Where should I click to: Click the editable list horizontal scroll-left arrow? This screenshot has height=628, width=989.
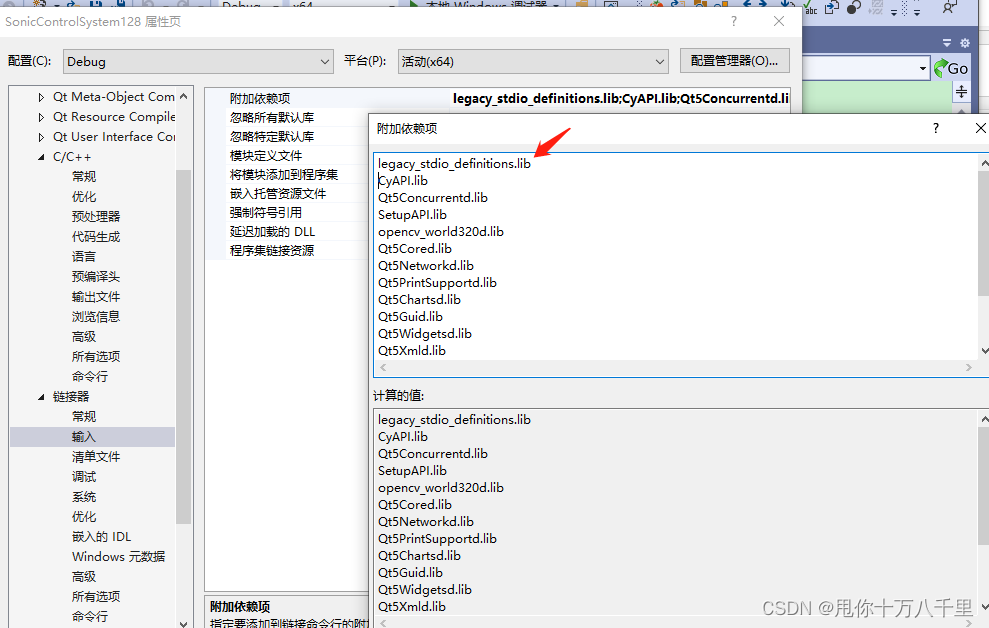click(383, 368)
